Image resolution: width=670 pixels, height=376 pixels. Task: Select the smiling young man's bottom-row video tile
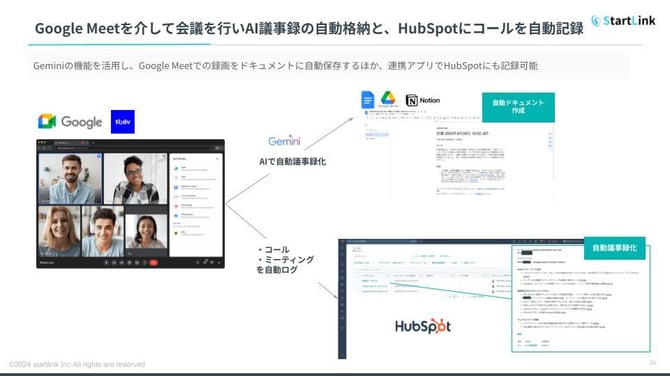(103, 231)
